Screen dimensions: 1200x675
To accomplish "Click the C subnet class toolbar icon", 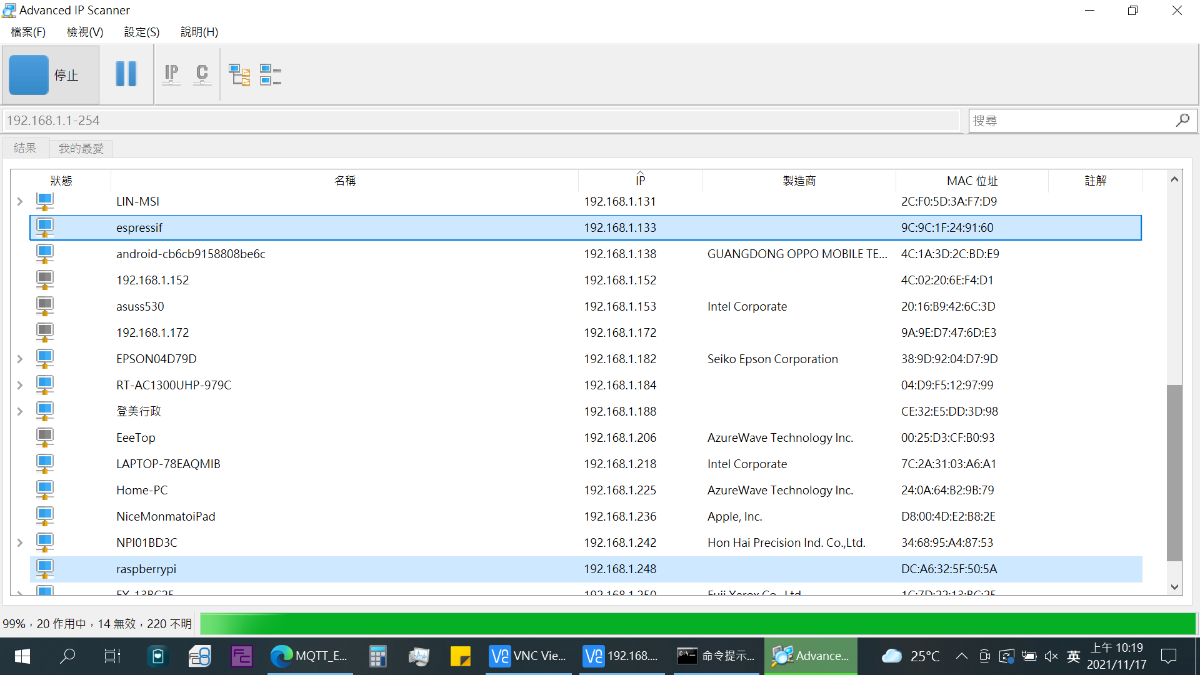I will tap(202, 74).
